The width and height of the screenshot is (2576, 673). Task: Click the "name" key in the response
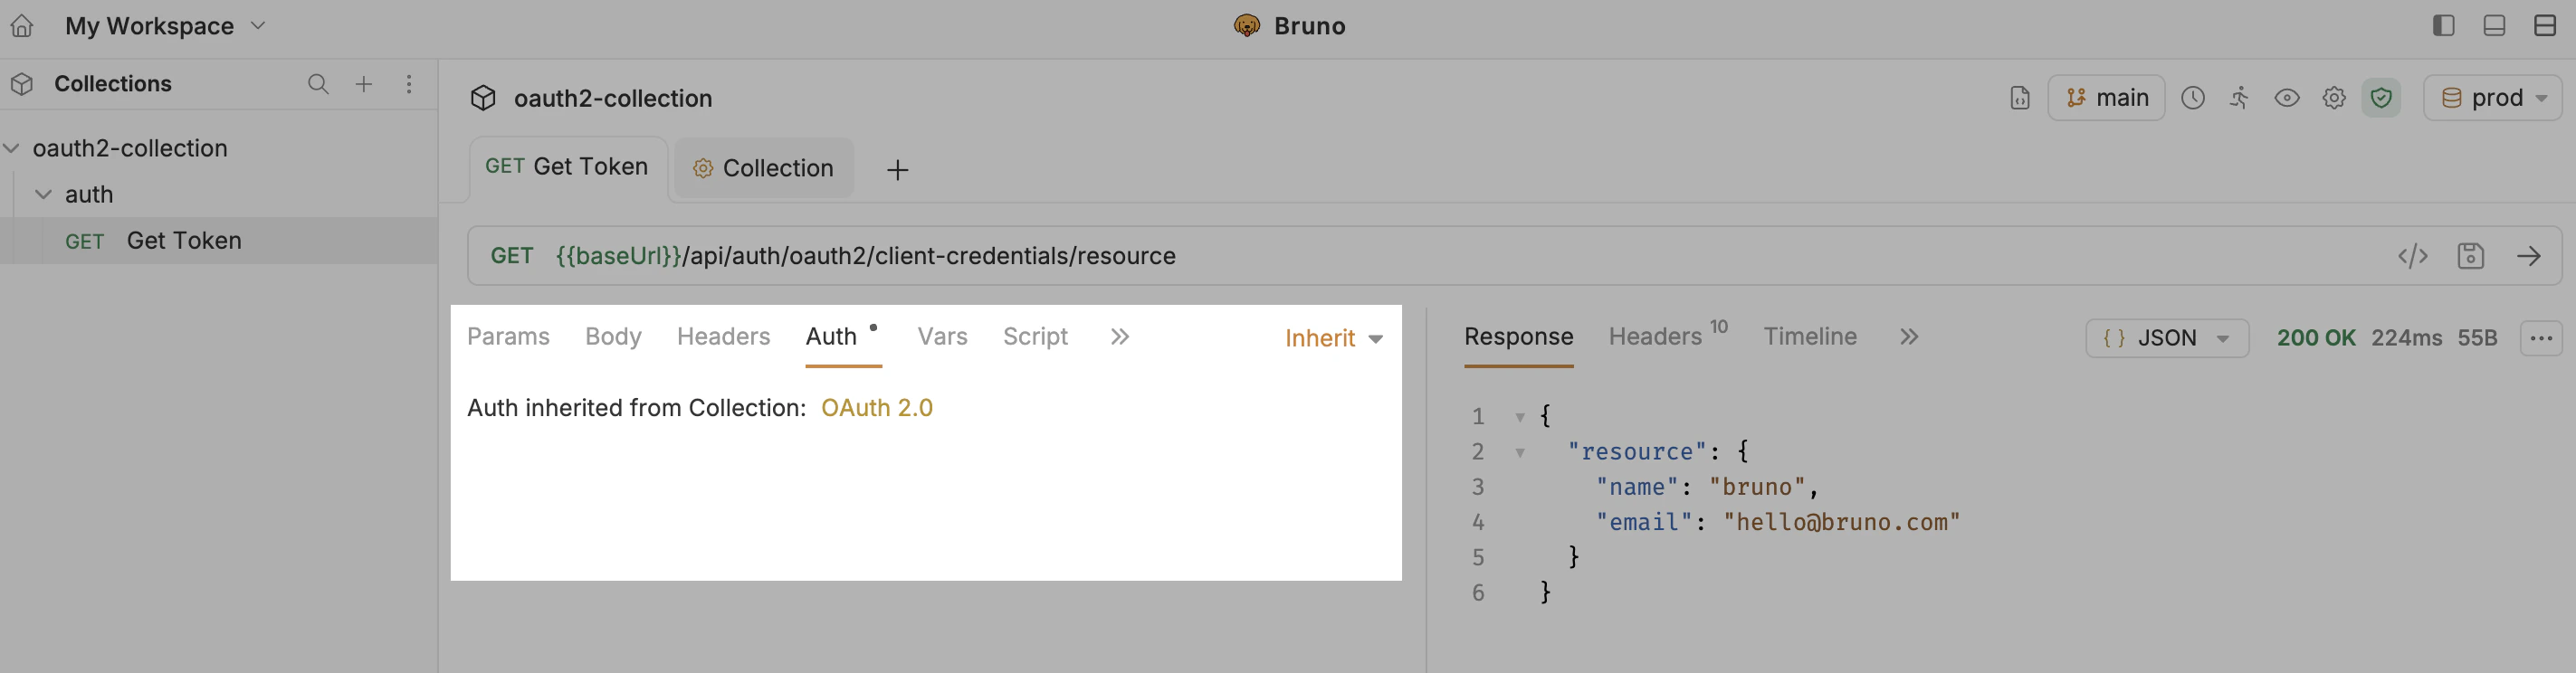1637,488
